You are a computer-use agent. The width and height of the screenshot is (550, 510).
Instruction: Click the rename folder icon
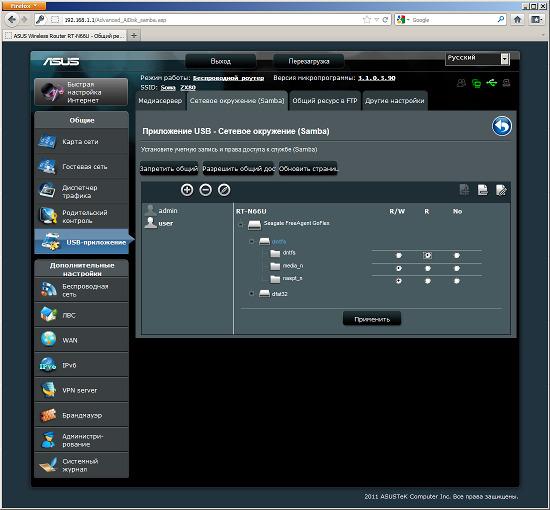coord(501,190)
